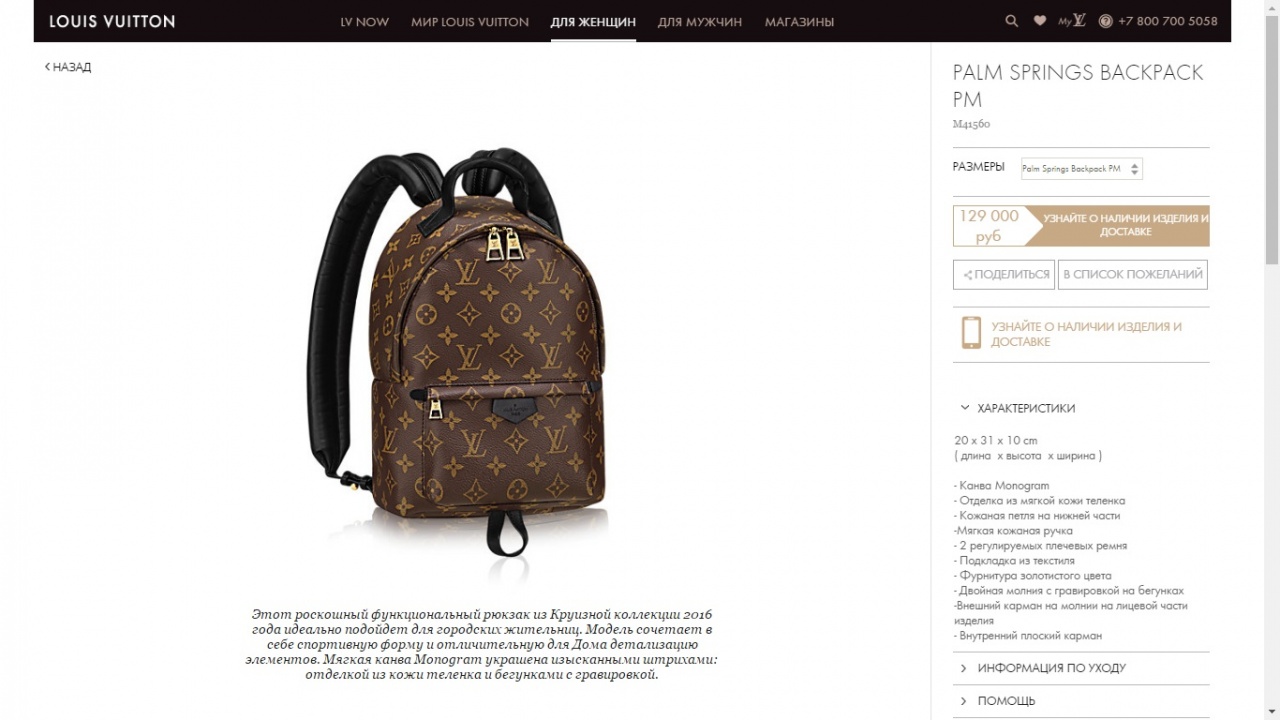Image resolution: width=1280 pixels, height=720 pixels.
Task: Call the +7 800 700 5058 number
Action: [x=1168, y=21]
